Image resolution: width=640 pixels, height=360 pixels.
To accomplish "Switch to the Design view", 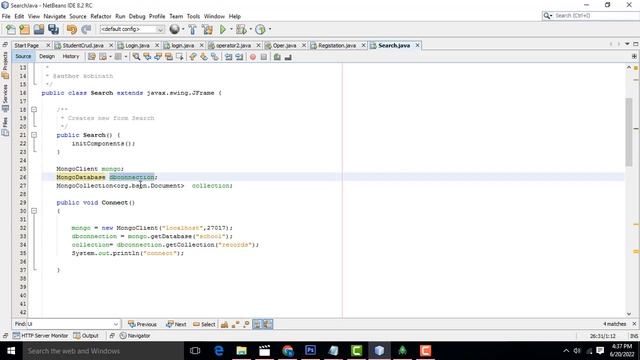I will click(47, 56).
